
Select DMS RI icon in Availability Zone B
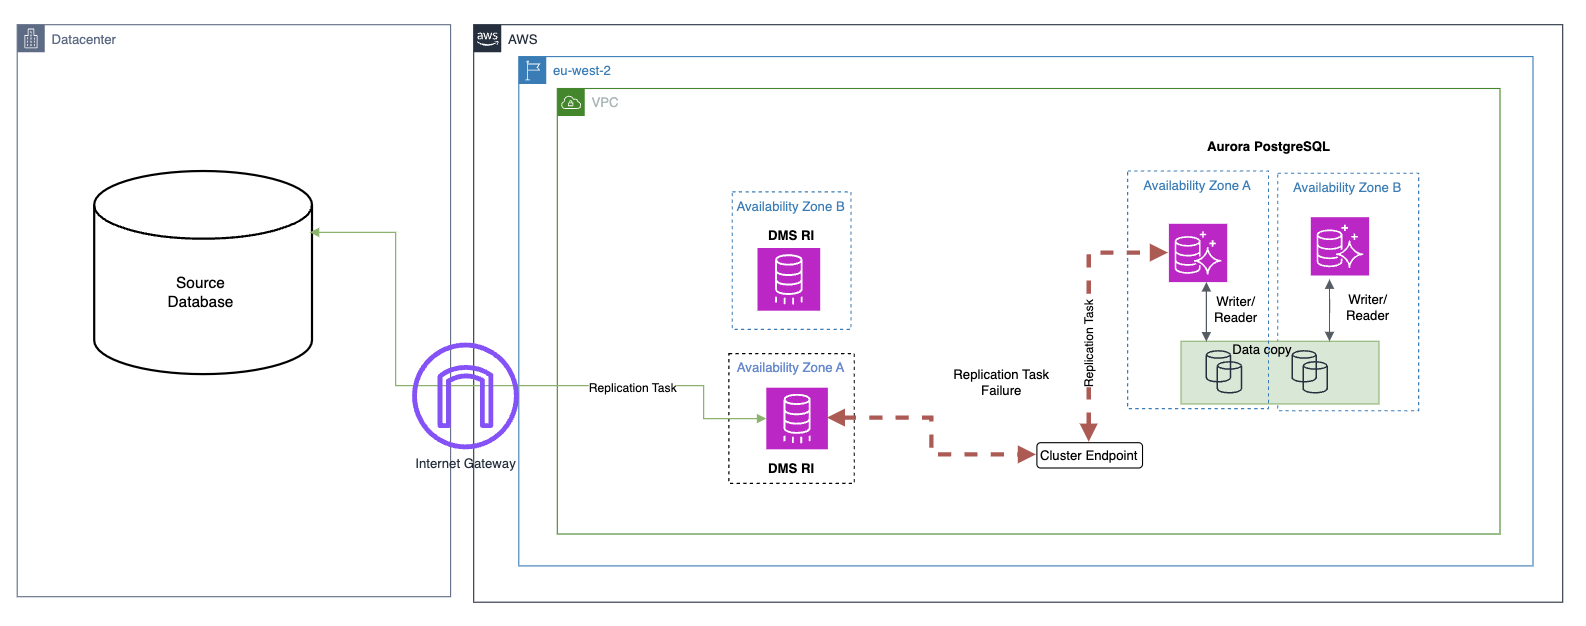tap(789, 279)
